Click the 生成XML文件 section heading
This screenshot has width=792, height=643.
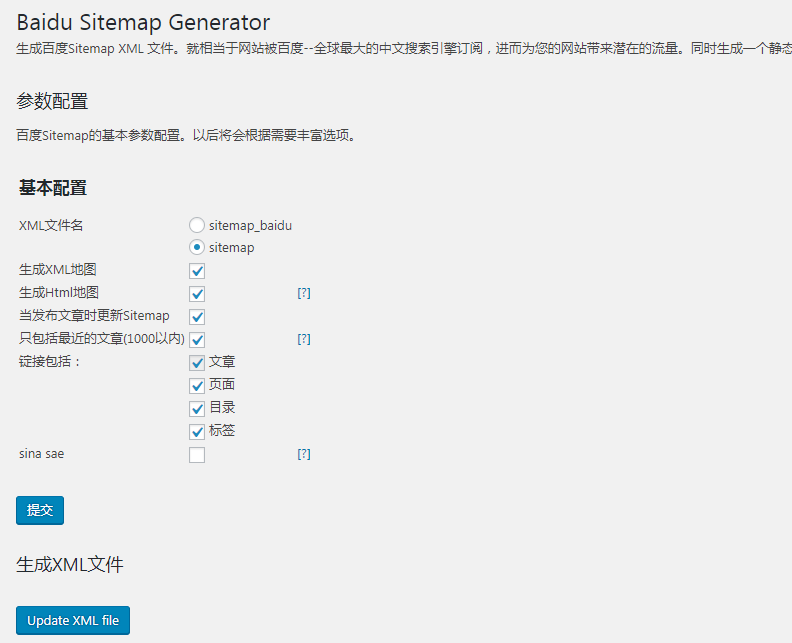tap(70, 565)
